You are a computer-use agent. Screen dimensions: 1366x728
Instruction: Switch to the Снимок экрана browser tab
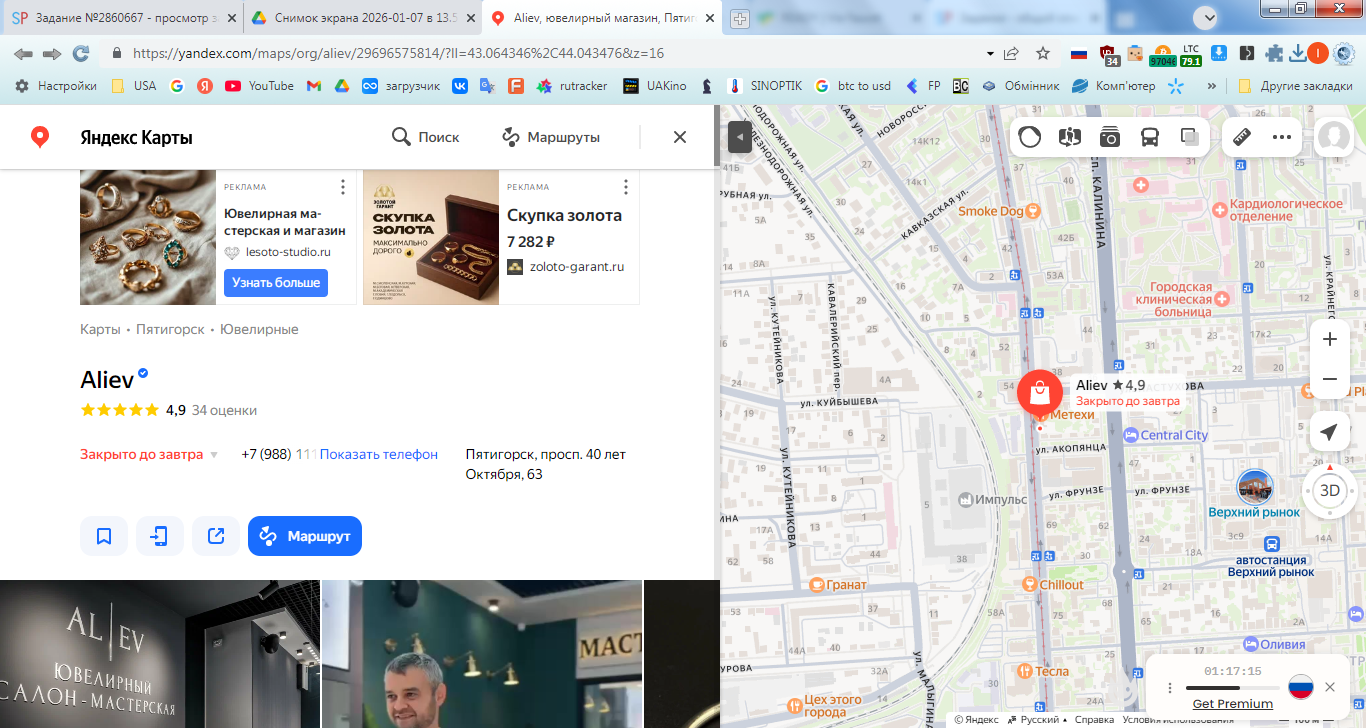(364, 18)
